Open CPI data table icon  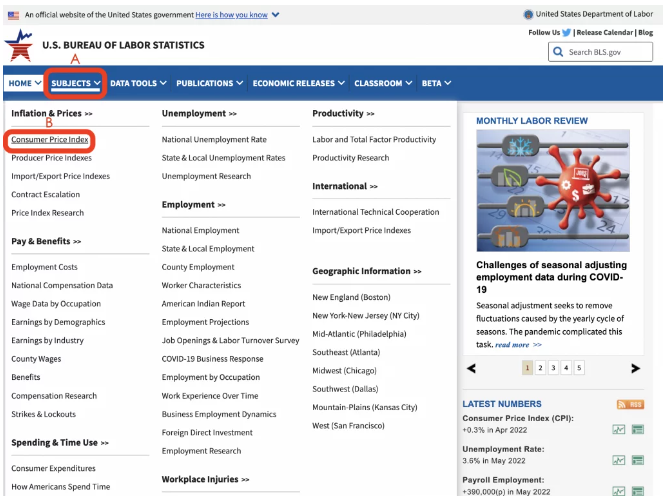[638, 429]
